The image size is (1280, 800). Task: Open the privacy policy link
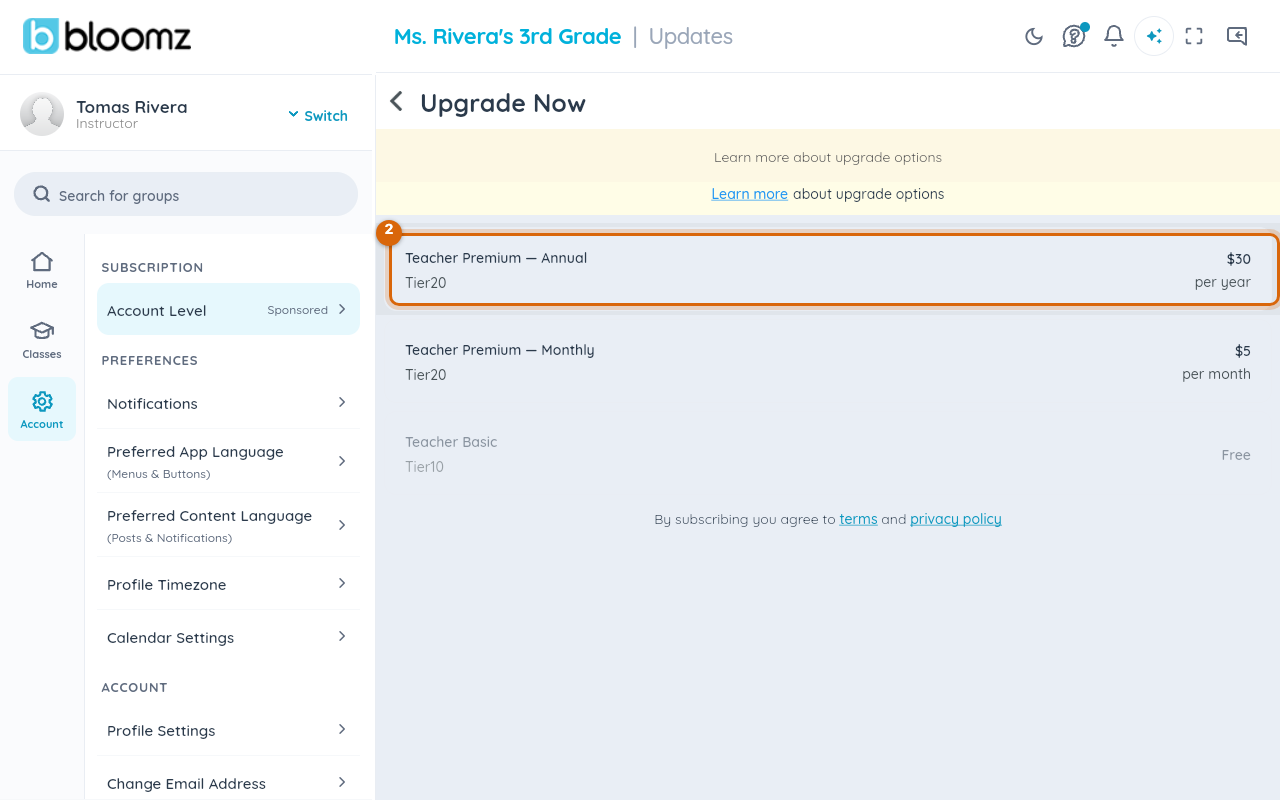tap(956, 519)
